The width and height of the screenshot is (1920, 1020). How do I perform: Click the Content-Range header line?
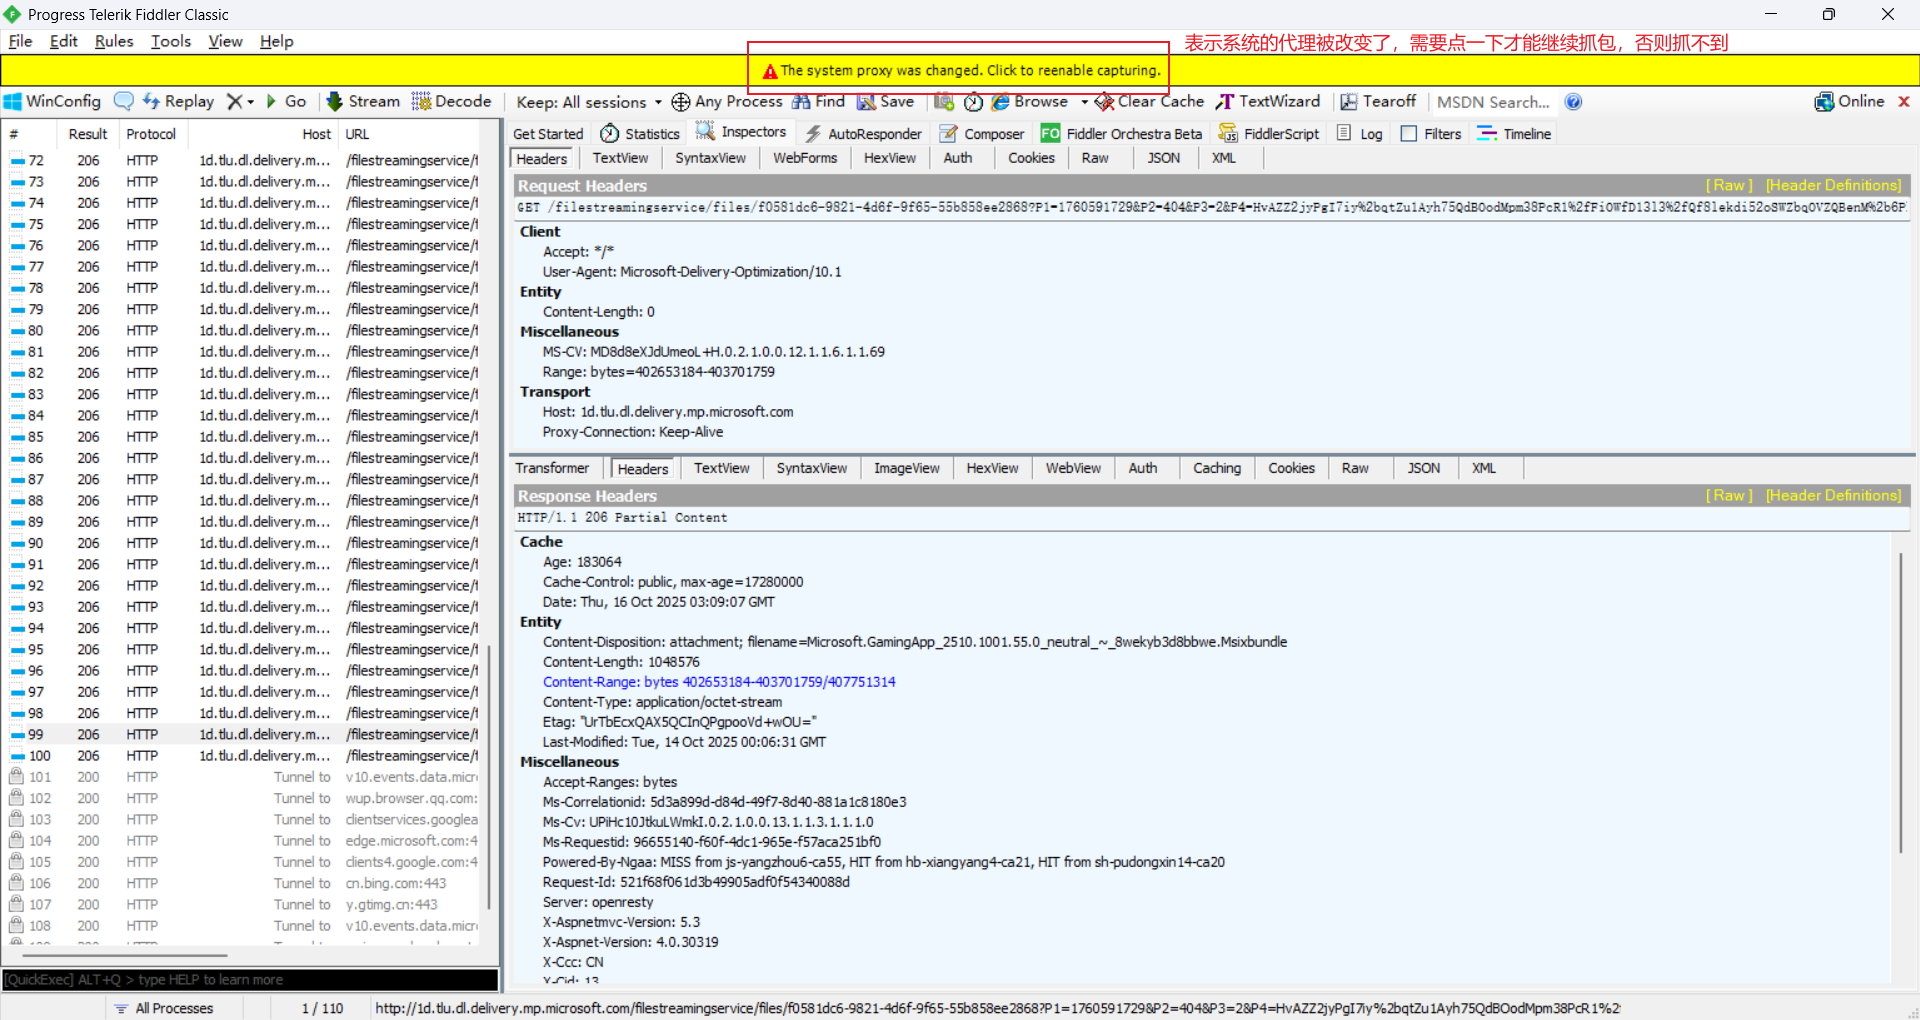[x=719, y=682]
